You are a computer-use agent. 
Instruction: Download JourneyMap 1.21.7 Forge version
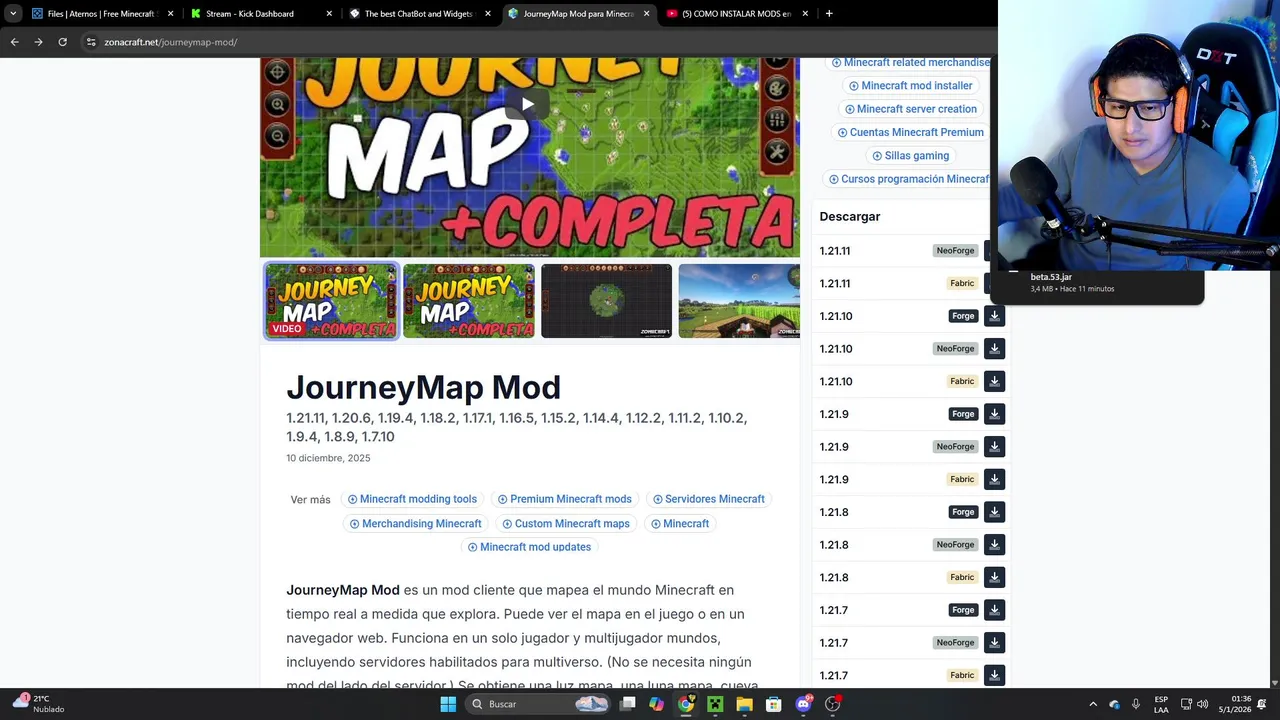994,610
